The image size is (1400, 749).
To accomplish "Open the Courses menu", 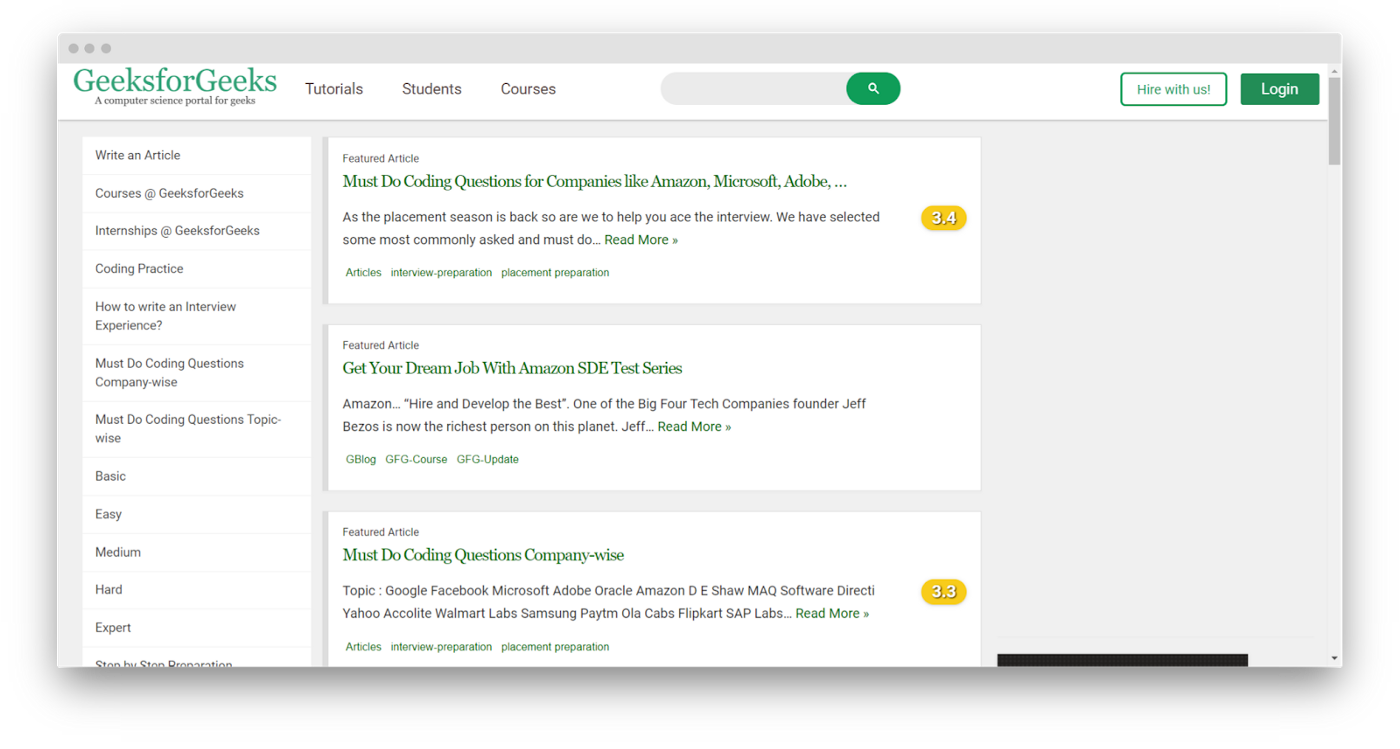I will pos(528,89).
